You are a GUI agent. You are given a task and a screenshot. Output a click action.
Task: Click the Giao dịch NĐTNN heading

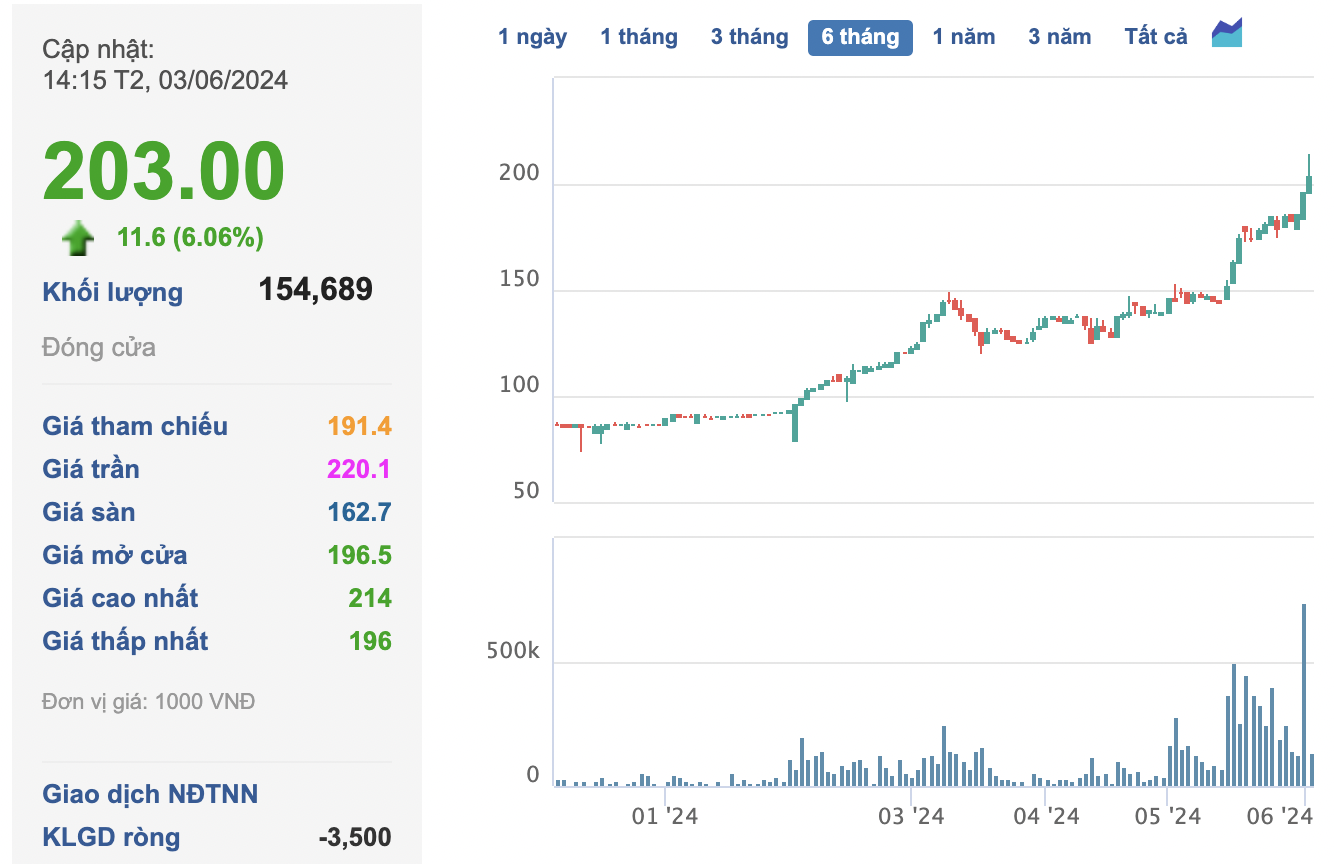[150, 794]
